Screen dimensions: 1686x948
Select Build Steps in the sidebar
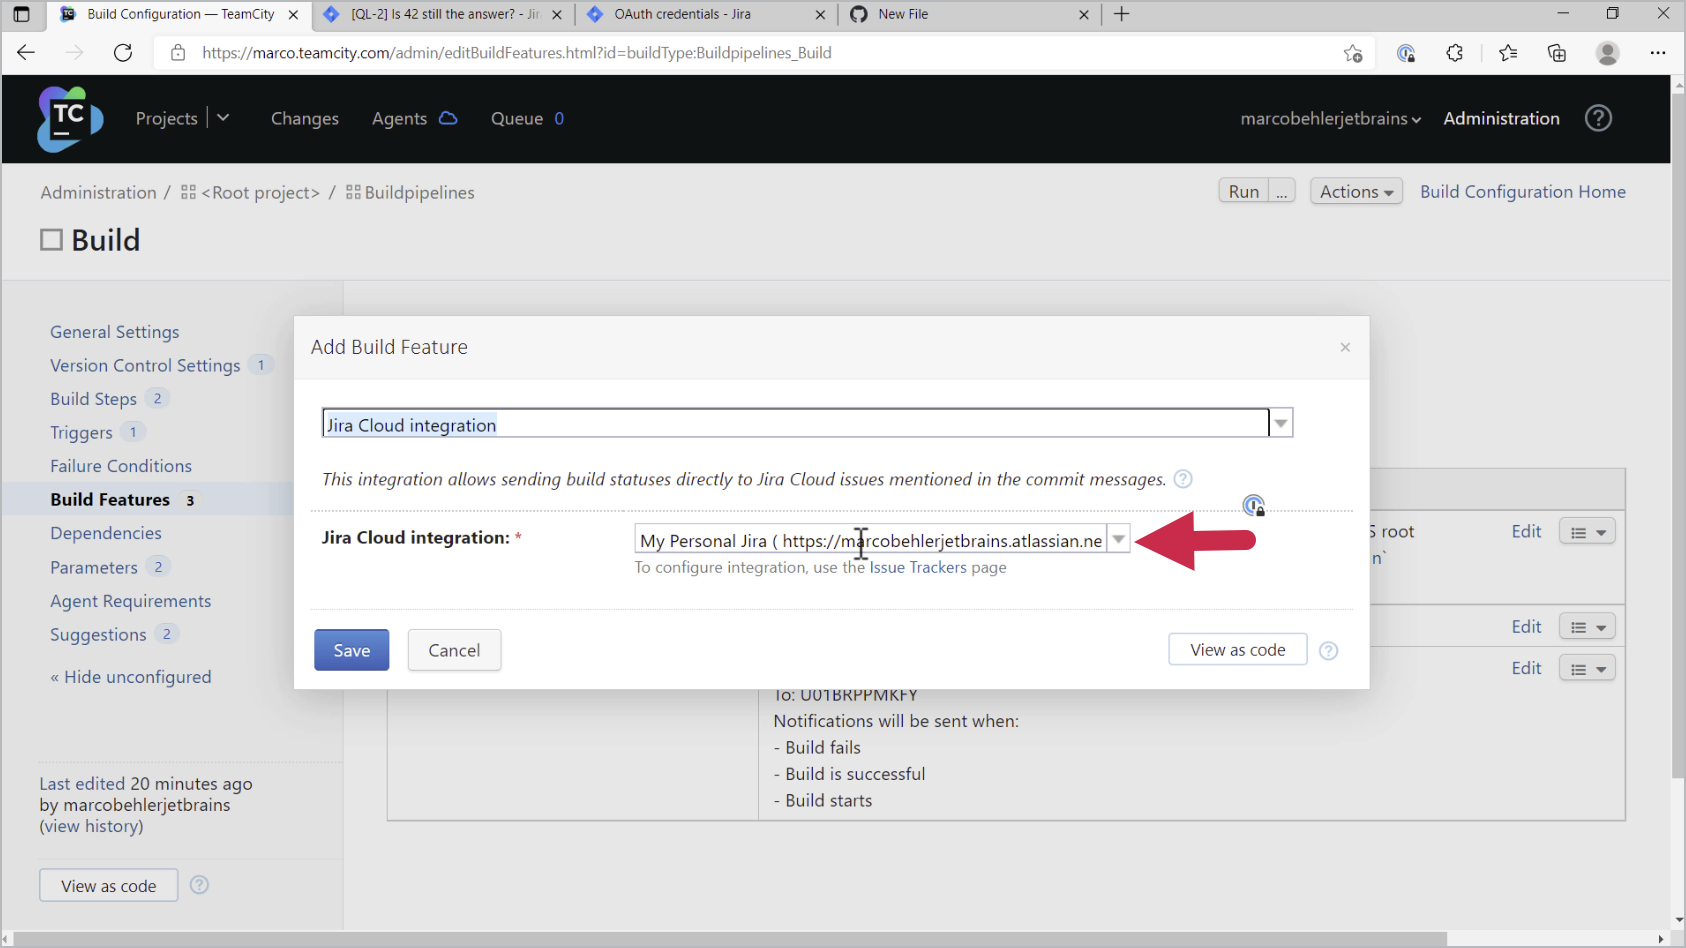pos(93,398)
